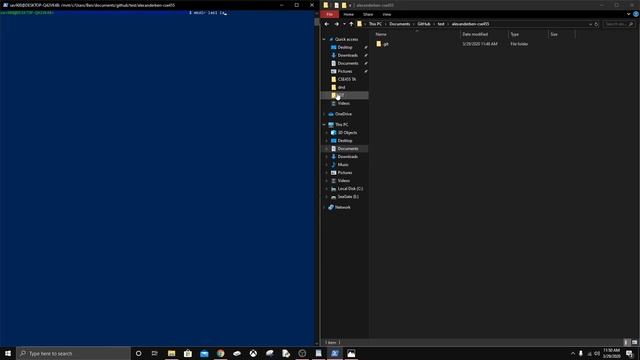This screenshot has height=360, width=640.
Task: Select OneDrive in navigation pane
Action: tap(343, 114)
